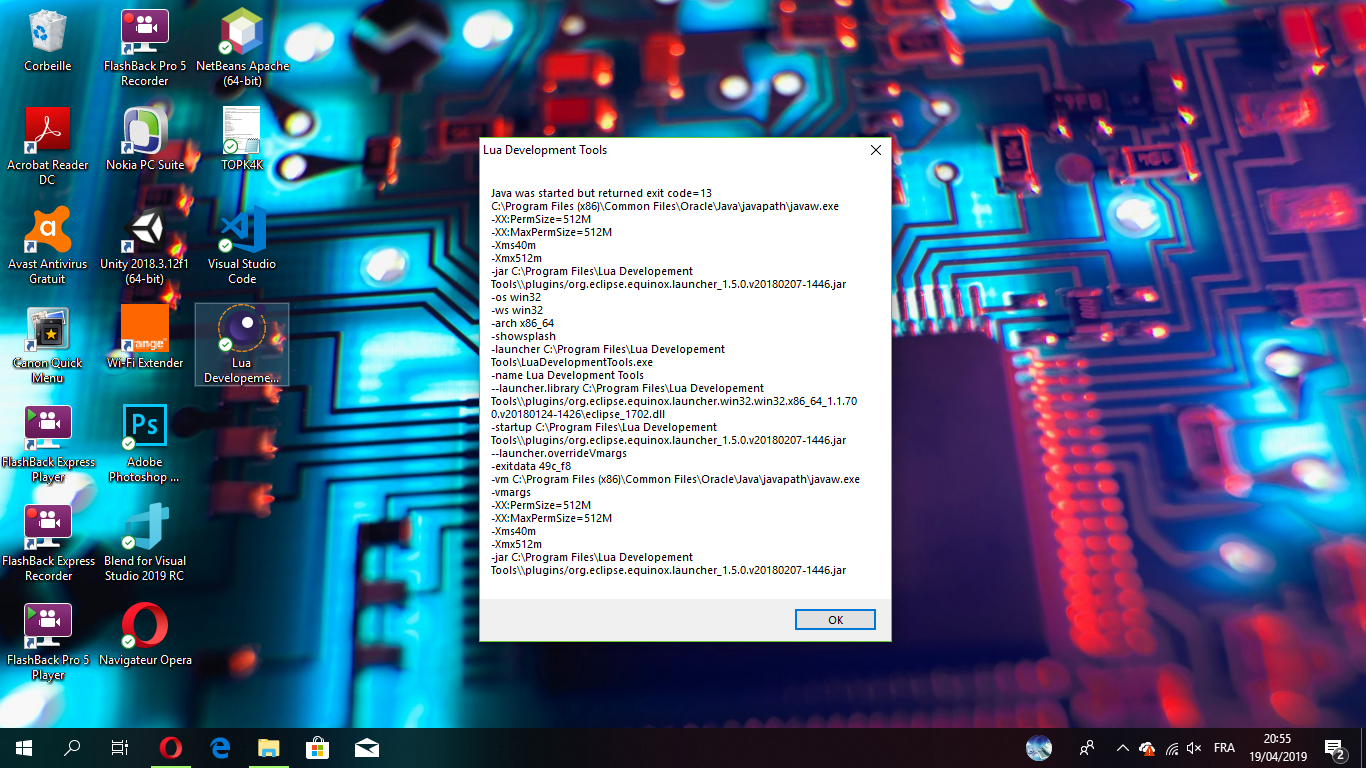Select Wi-Fi Extender desktop icon
This screenshot has width=1366, height=768.
145,338
